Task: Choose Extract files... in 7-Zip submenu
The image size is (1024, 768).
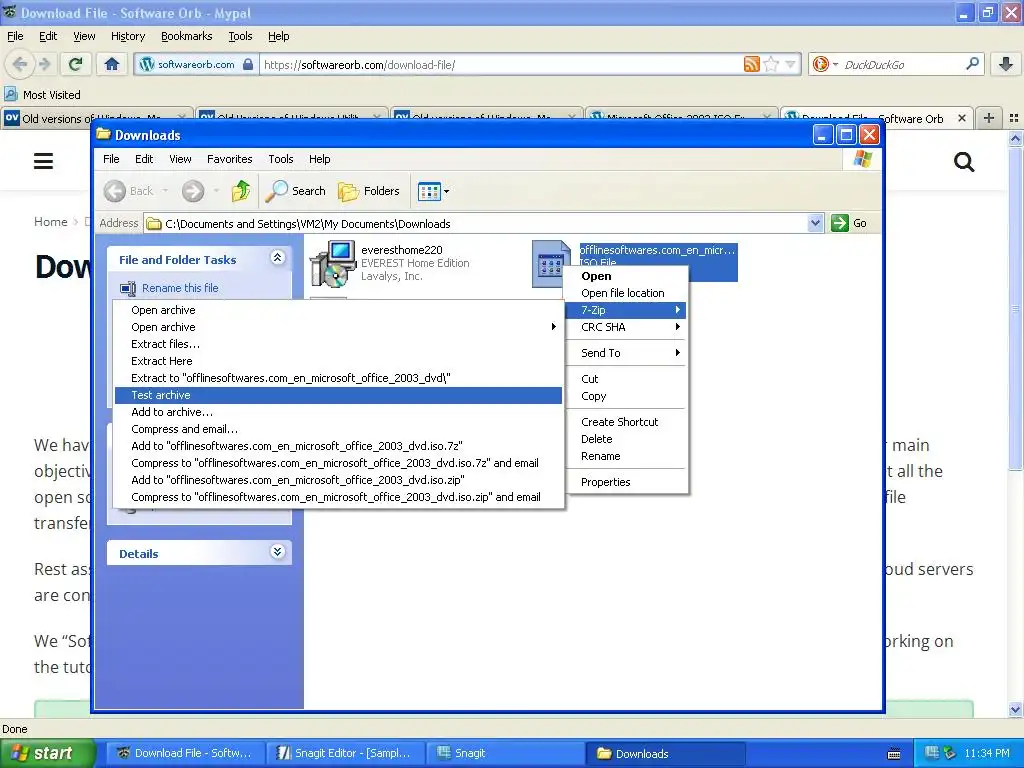Action: coord(338,344)
